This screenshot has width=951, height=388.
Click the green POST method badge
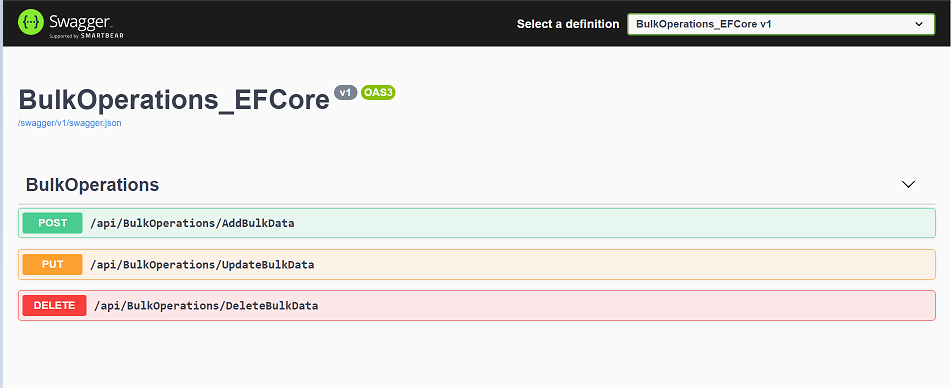click(52, 223)
